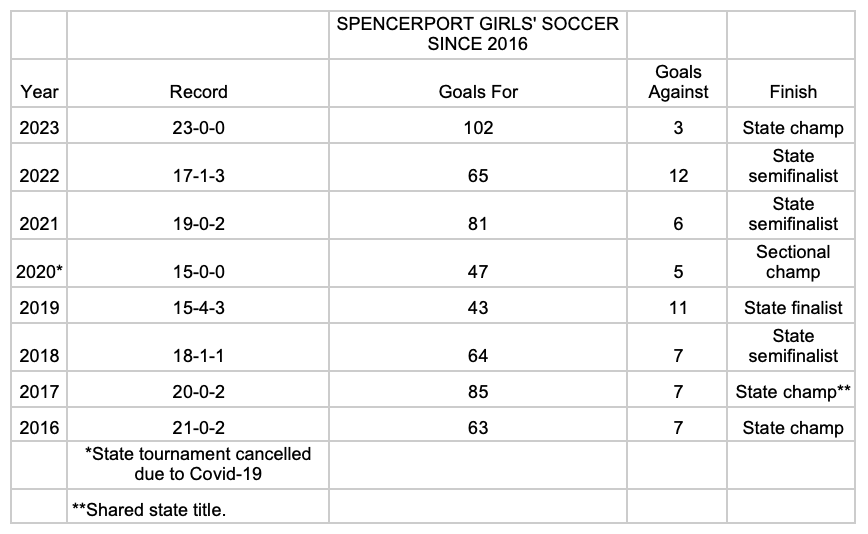Screen dimensions: 868x534
Task: Click the 2020* year cell
Action: click(39, 272)
